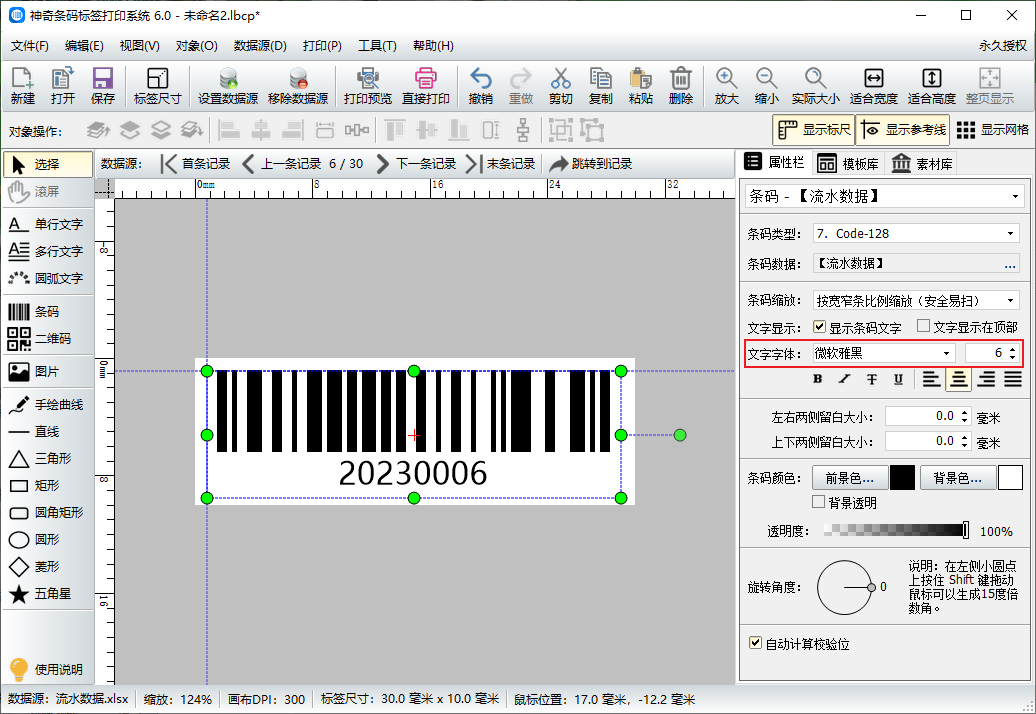Go to 上一条记录 previous record
The height and width of the screenshot is (714, 1036).
click(x=281, y=164)
